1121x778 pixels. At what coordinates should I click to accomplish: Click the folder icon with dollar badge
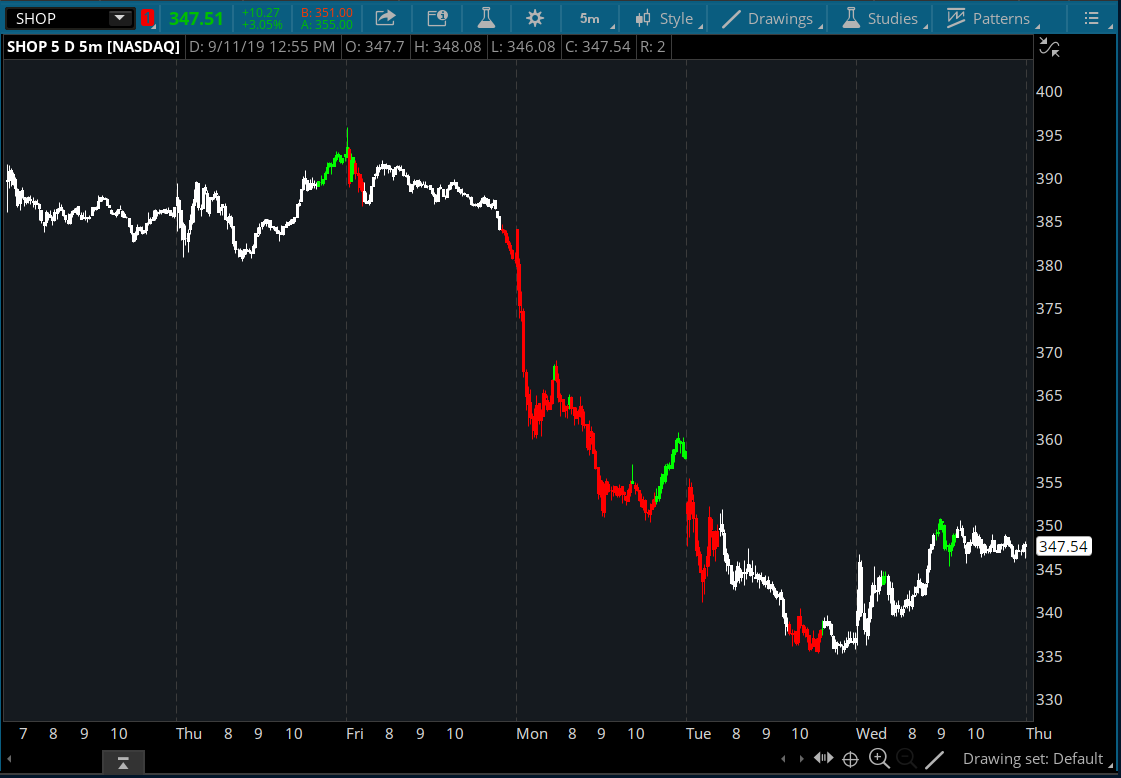[437, 18]
